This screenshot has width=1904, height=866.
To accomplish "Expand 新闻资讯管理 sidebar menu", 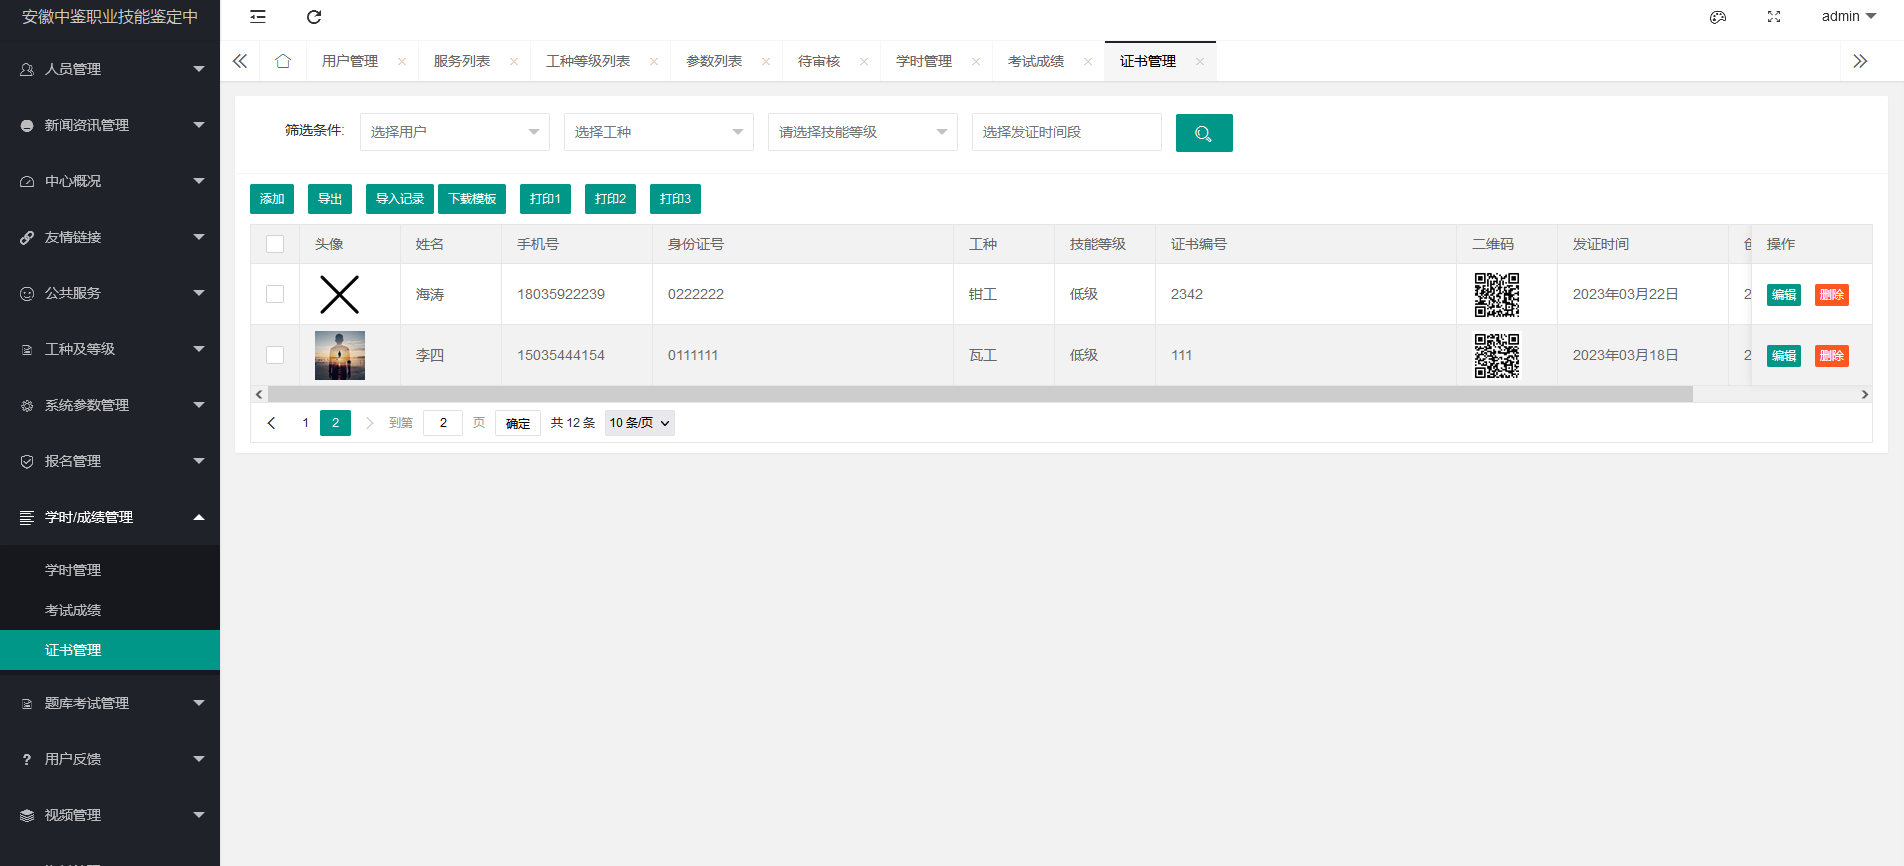I will tap(110, 125).
